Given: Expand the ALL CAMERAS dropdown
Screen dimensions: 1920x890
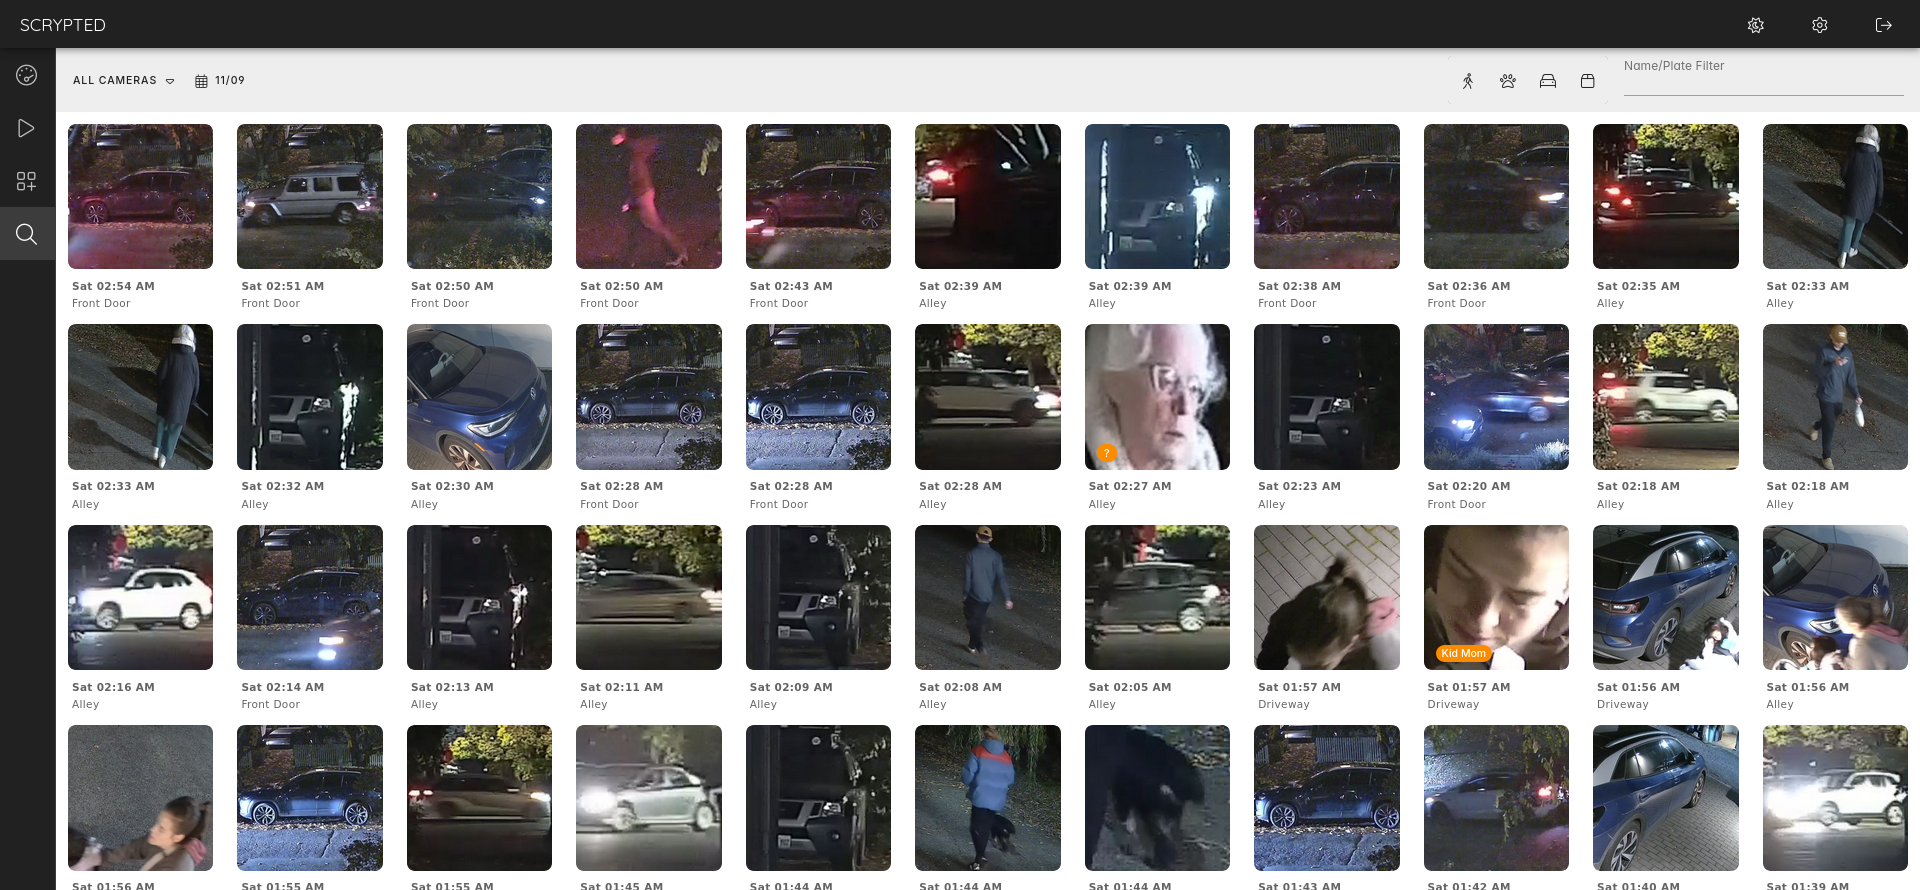Looking at the screenshot, I should tap(124, 80).
